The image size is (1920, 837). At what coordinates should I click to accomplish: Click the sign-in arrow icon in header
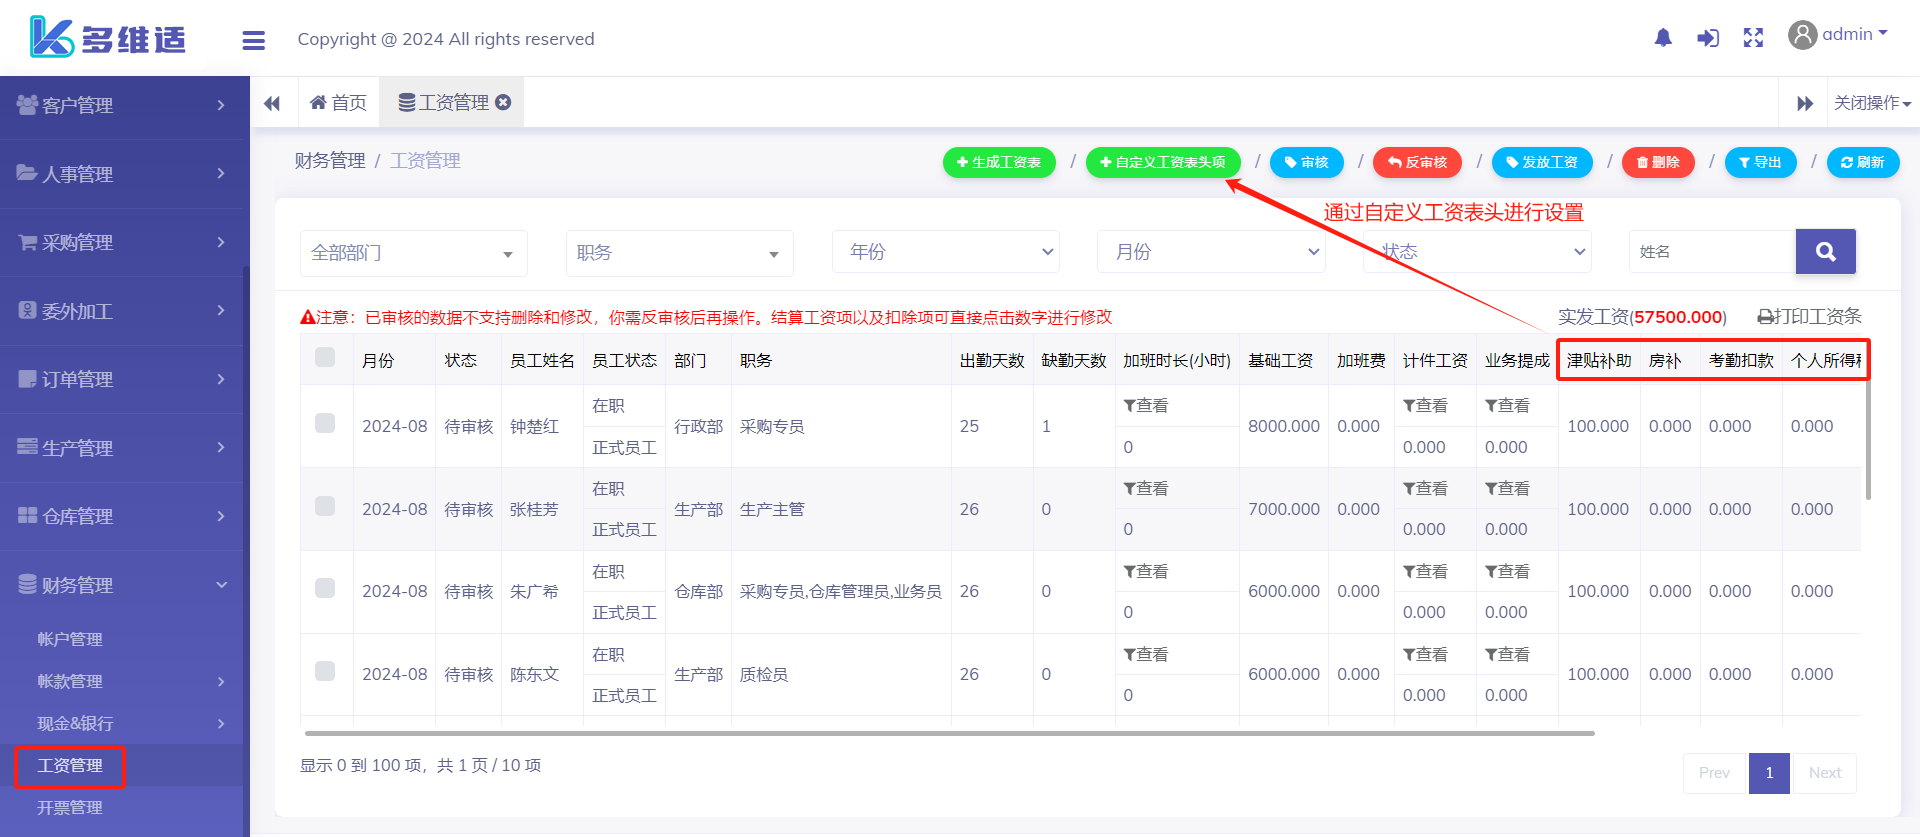(1708, 38)
